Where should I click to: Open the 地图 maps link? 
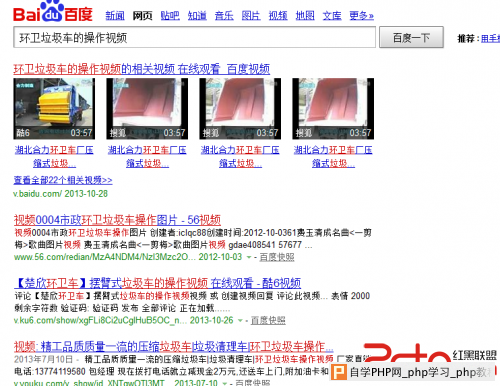305,16
